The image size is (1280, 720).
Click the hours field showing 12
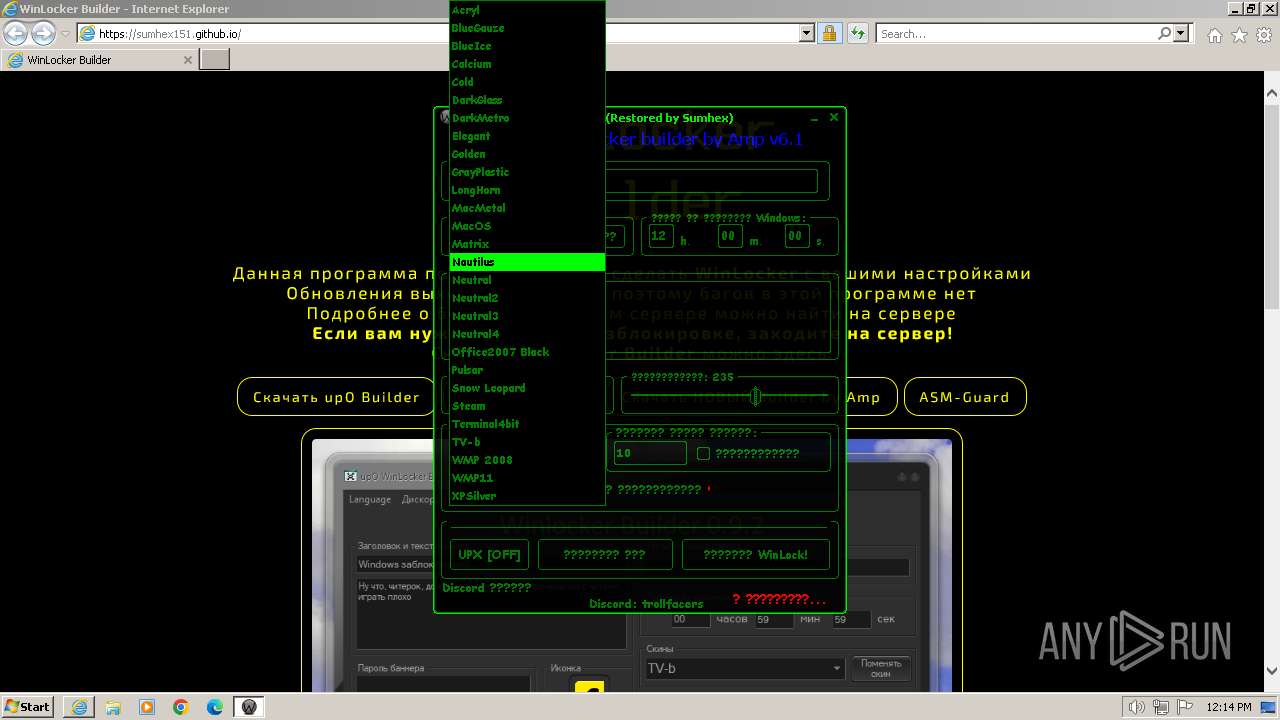[x=660, y=237]
